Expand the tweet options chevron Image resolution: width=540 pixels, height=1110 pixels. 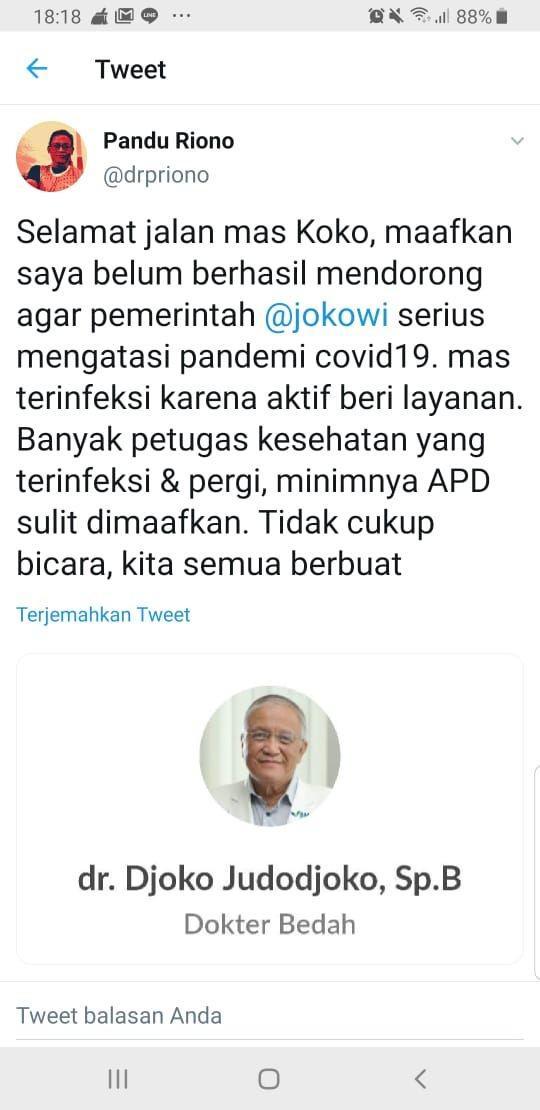pos(517,142)
